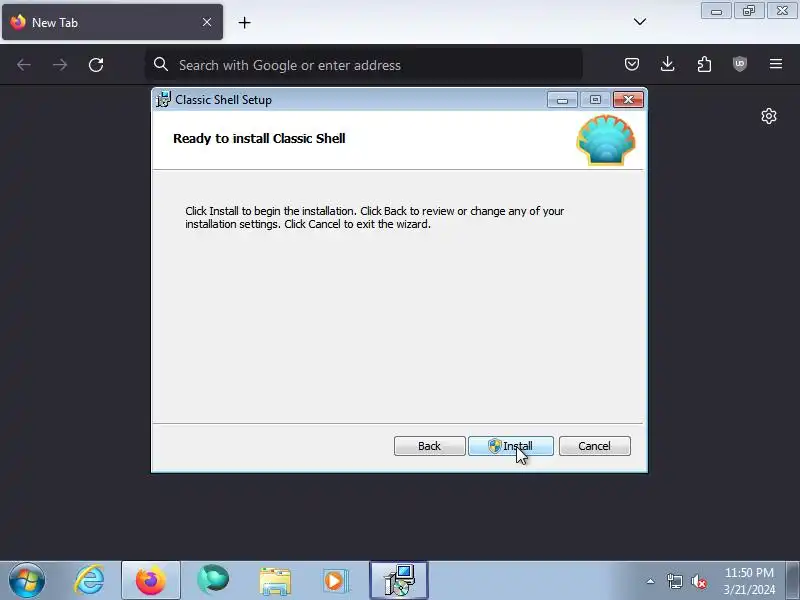Open the taskbar clock showing 11:50 PM
800x600 pixels.
(x=749, y=581)
